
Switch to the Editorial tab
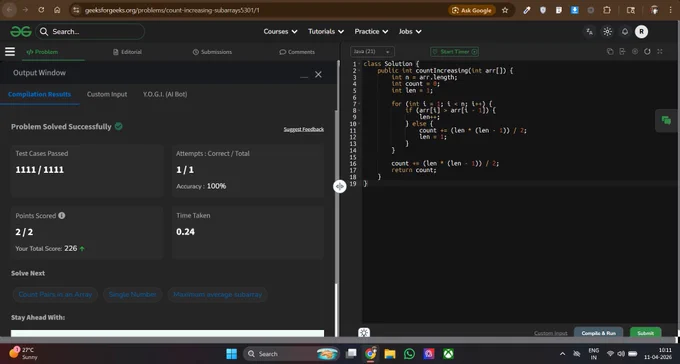tap(127, 52)
